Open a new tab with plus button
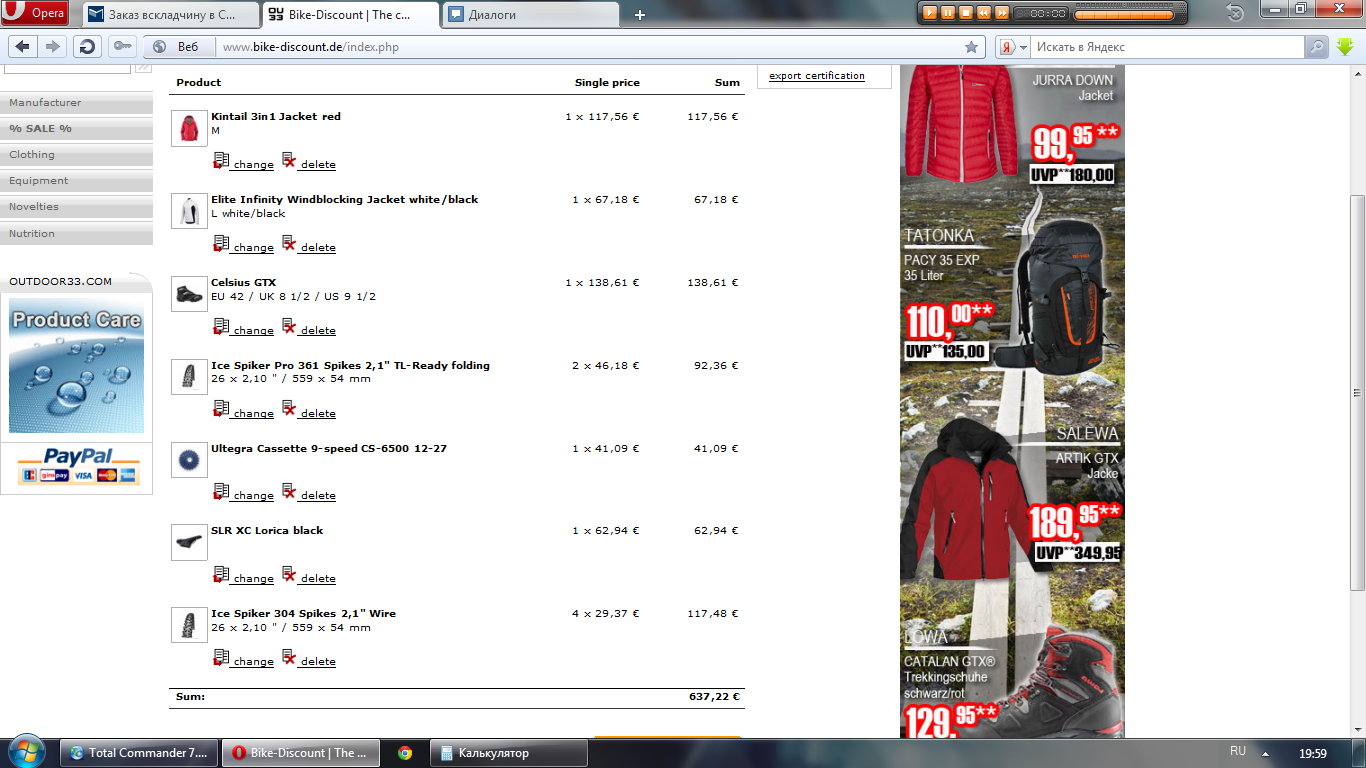Viewport: 1366px width, 768px height. [640, 15]
